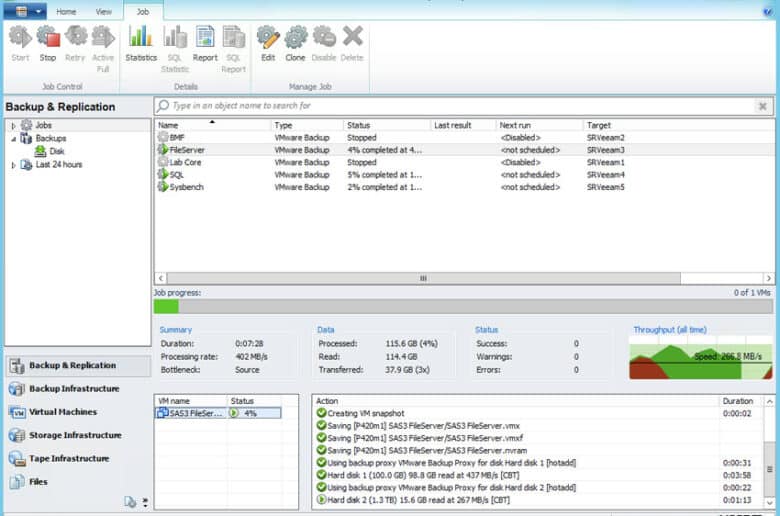Select the BMF job row
Screen dimensions: 780x516
pyautogui.click(x=464, y=137)
